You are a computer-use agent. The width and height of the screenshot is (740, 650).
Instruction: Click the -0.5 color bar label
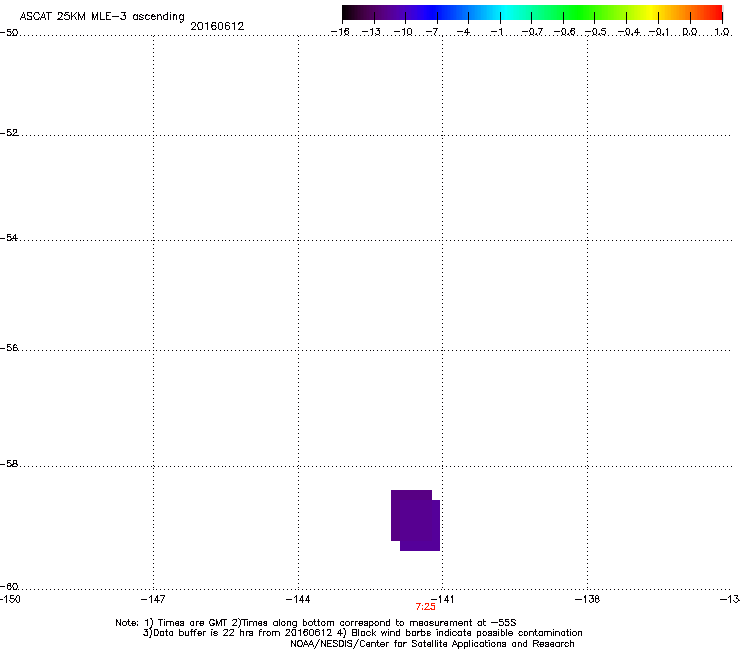596,32
